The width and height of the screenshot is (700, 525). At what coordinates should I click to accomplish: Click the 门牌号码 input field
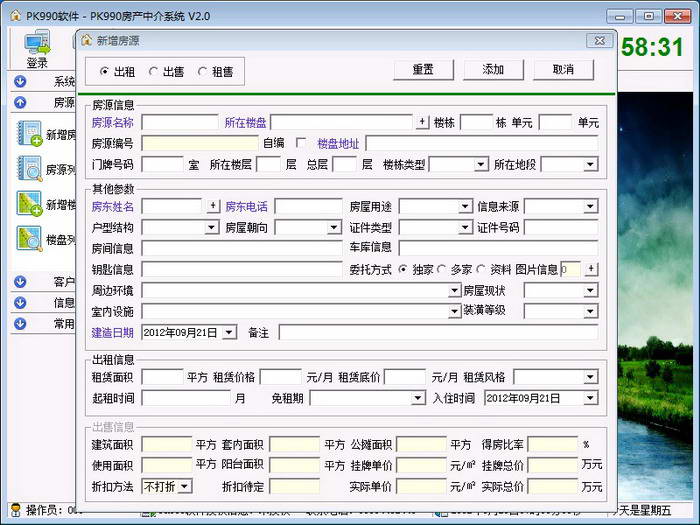click(162, 164)
